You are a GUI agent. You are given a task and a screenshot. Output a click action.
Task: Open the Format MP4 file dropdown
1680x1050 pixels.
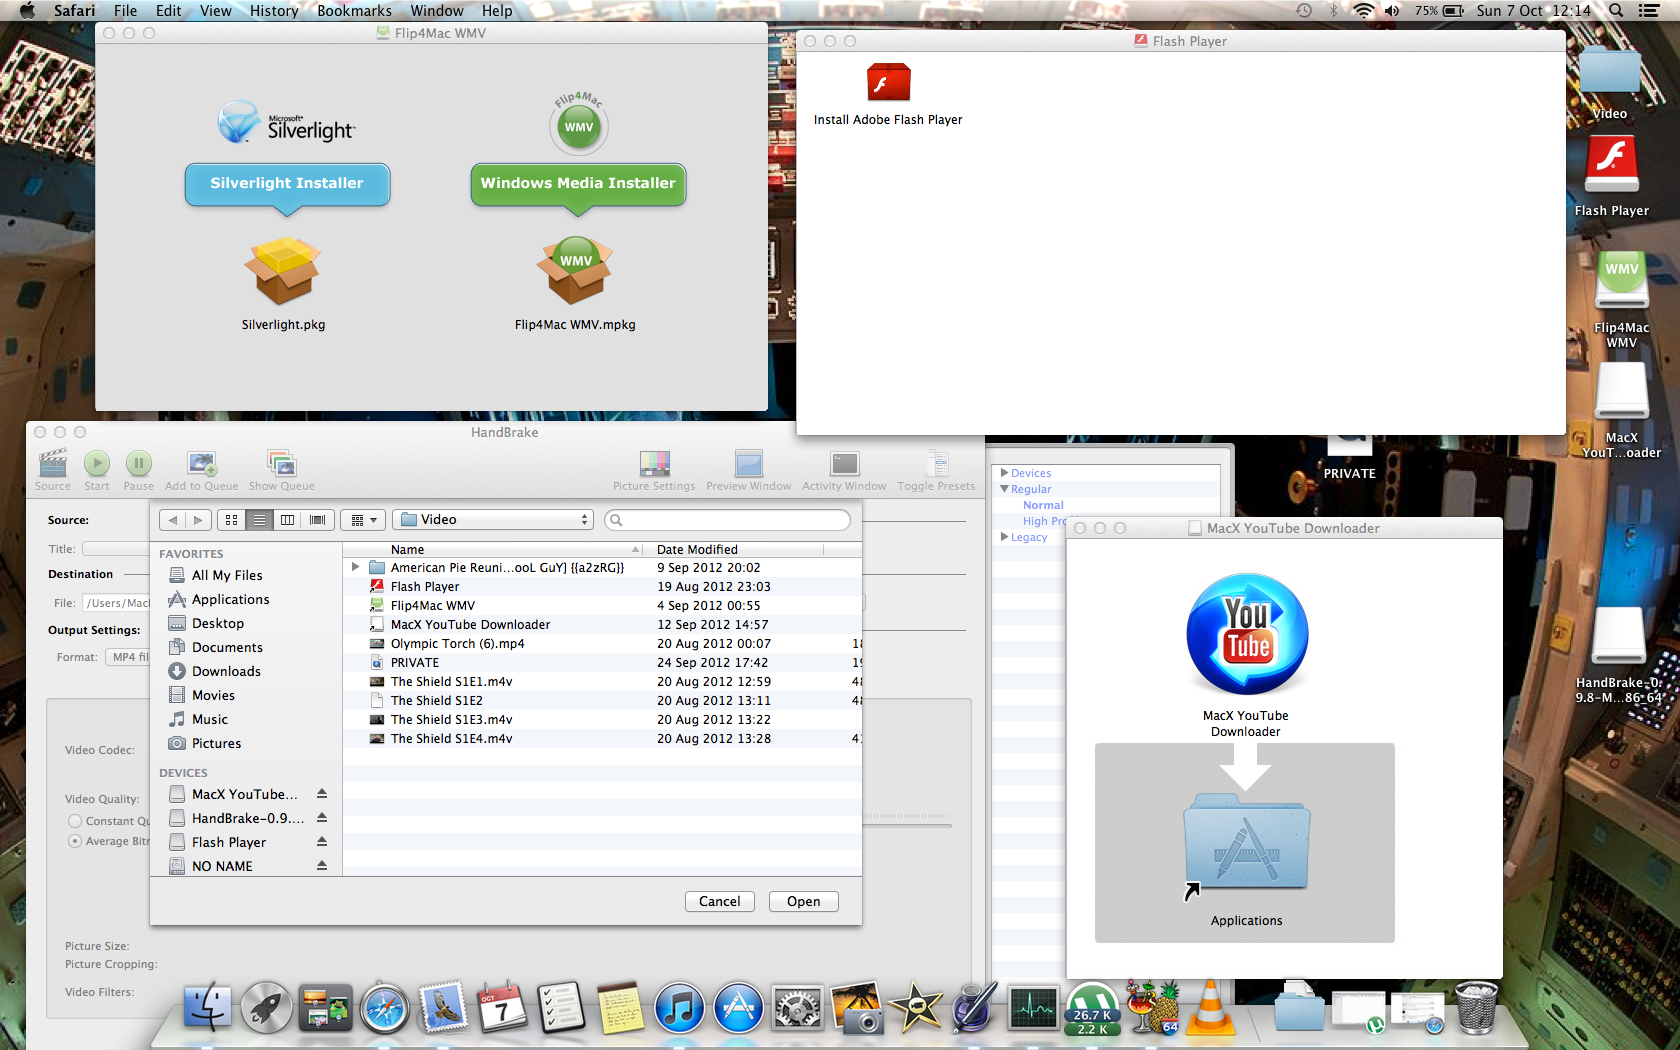tap(129, 657)
